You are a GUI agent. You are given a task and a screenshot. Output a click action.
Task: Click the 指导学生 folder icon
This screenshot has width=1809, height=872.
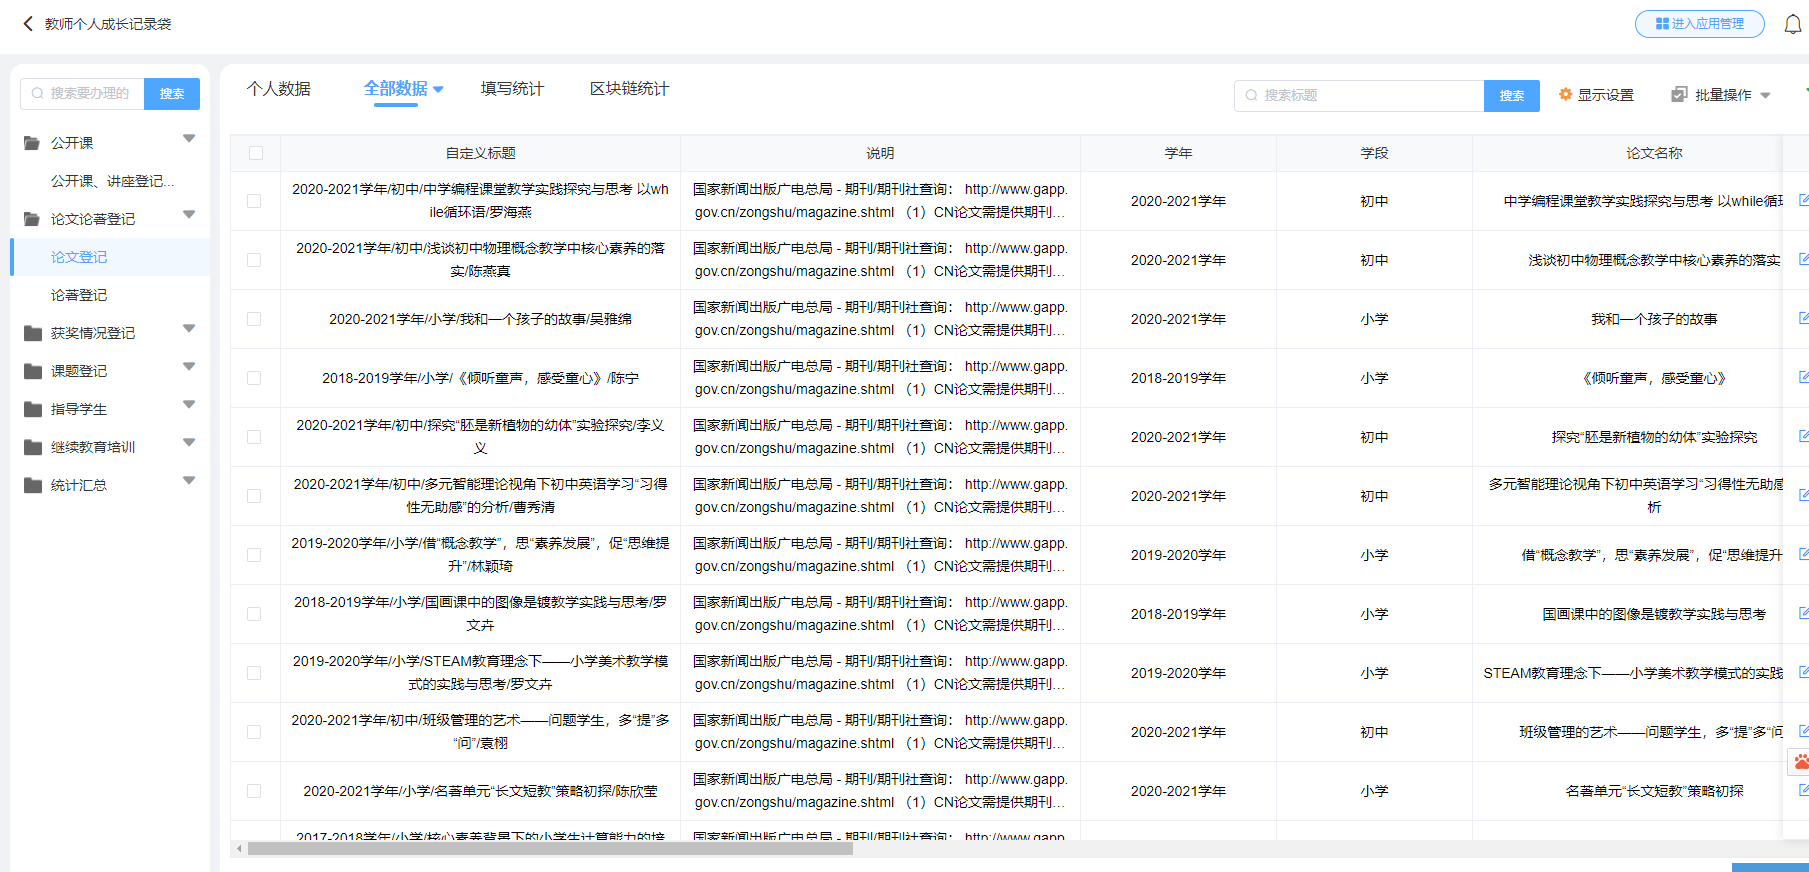(32, 409)
